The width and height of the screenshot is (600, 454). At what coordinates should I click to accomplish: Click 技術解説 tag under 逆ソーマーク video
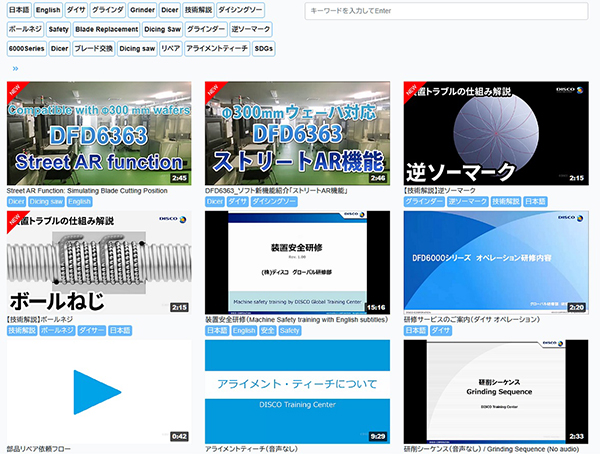(x=506, y=202)
